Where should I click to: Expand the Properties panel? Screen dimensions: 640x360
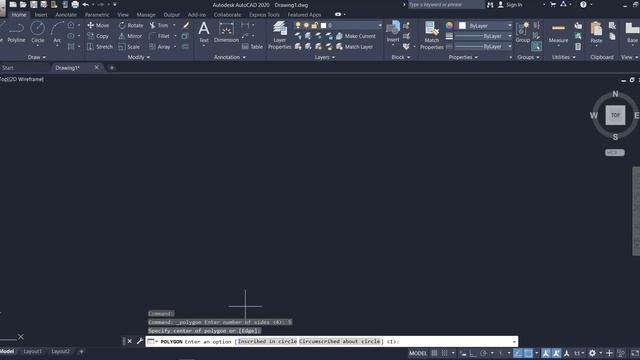[x=463, y=58]
